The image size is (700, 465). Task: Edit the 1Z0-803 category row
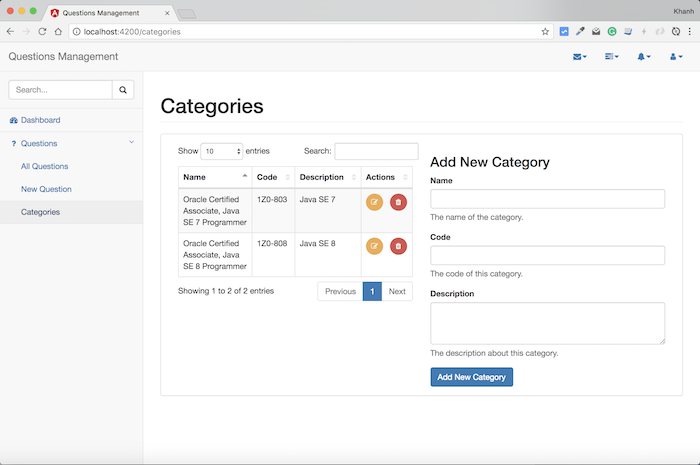coord(374,202)
